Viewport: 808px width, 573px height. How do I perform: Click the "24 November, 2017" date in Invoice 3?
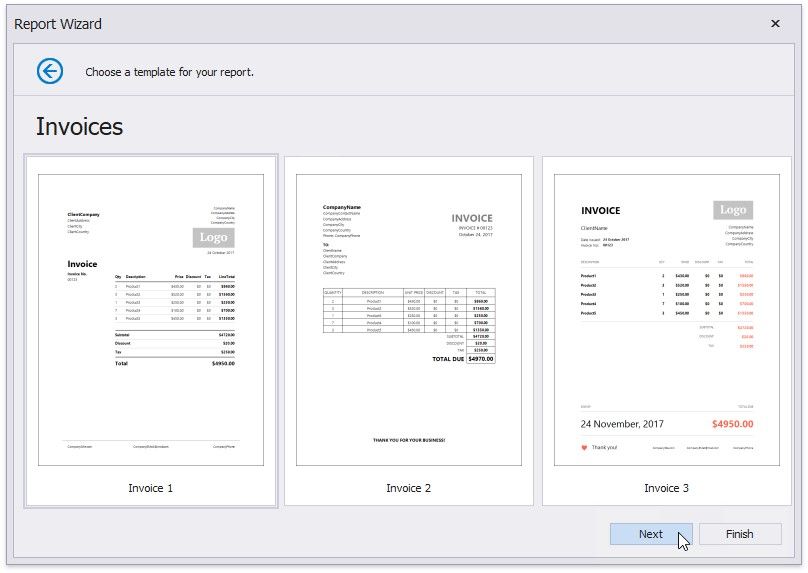622,424
